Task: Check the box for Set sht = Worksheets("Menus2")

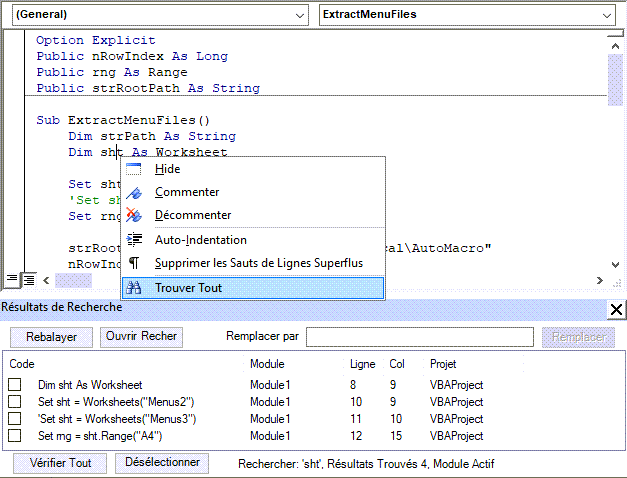Action: [15, 401]
